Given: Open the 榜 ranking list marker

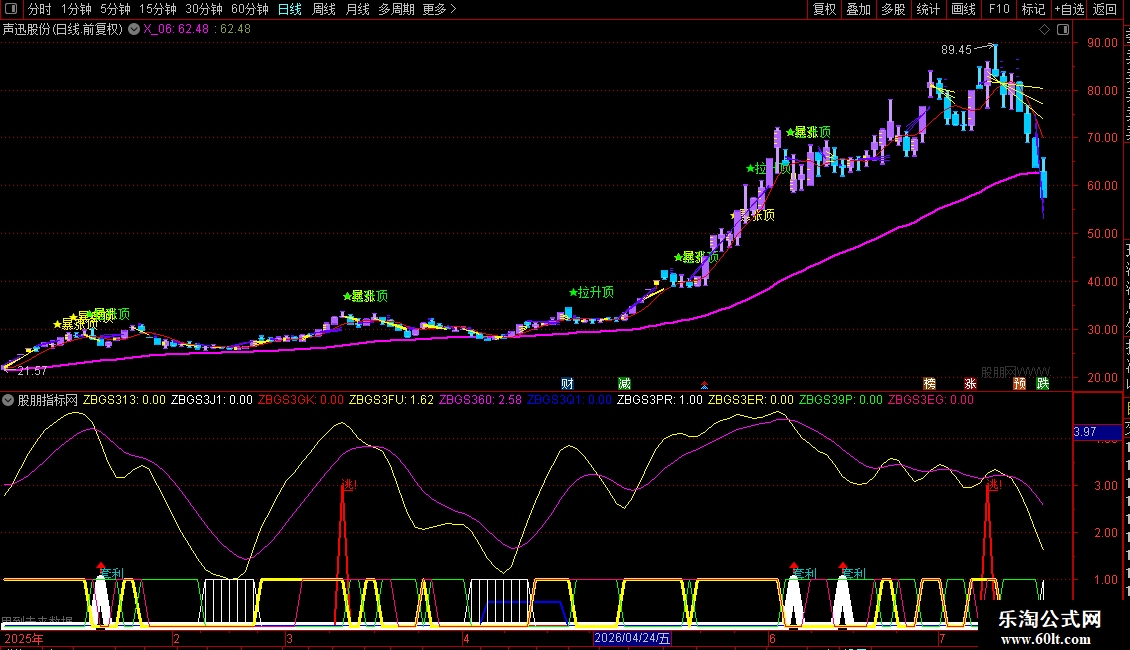Looking at the screenshot, I should (930, 383).
